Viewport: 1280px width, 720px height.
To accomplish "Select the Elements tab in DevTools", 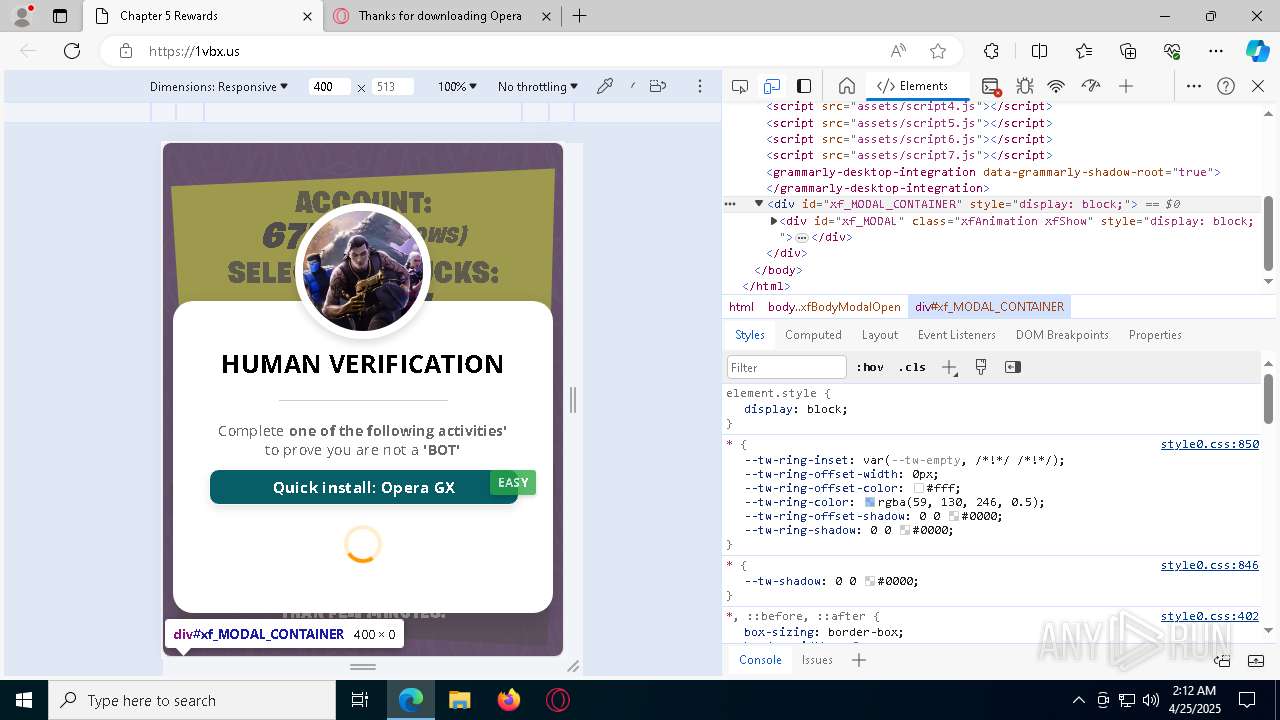I will click(912, 86).
